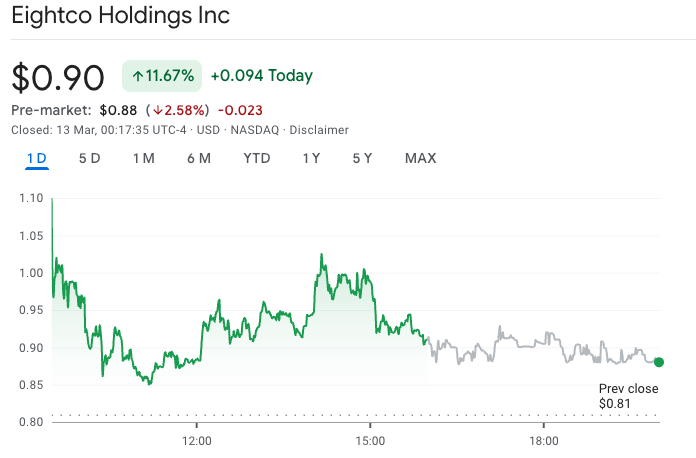Click the green end-of-line dot marker
Viewport: 696px width, 458px height.
[x=659, y=362]
